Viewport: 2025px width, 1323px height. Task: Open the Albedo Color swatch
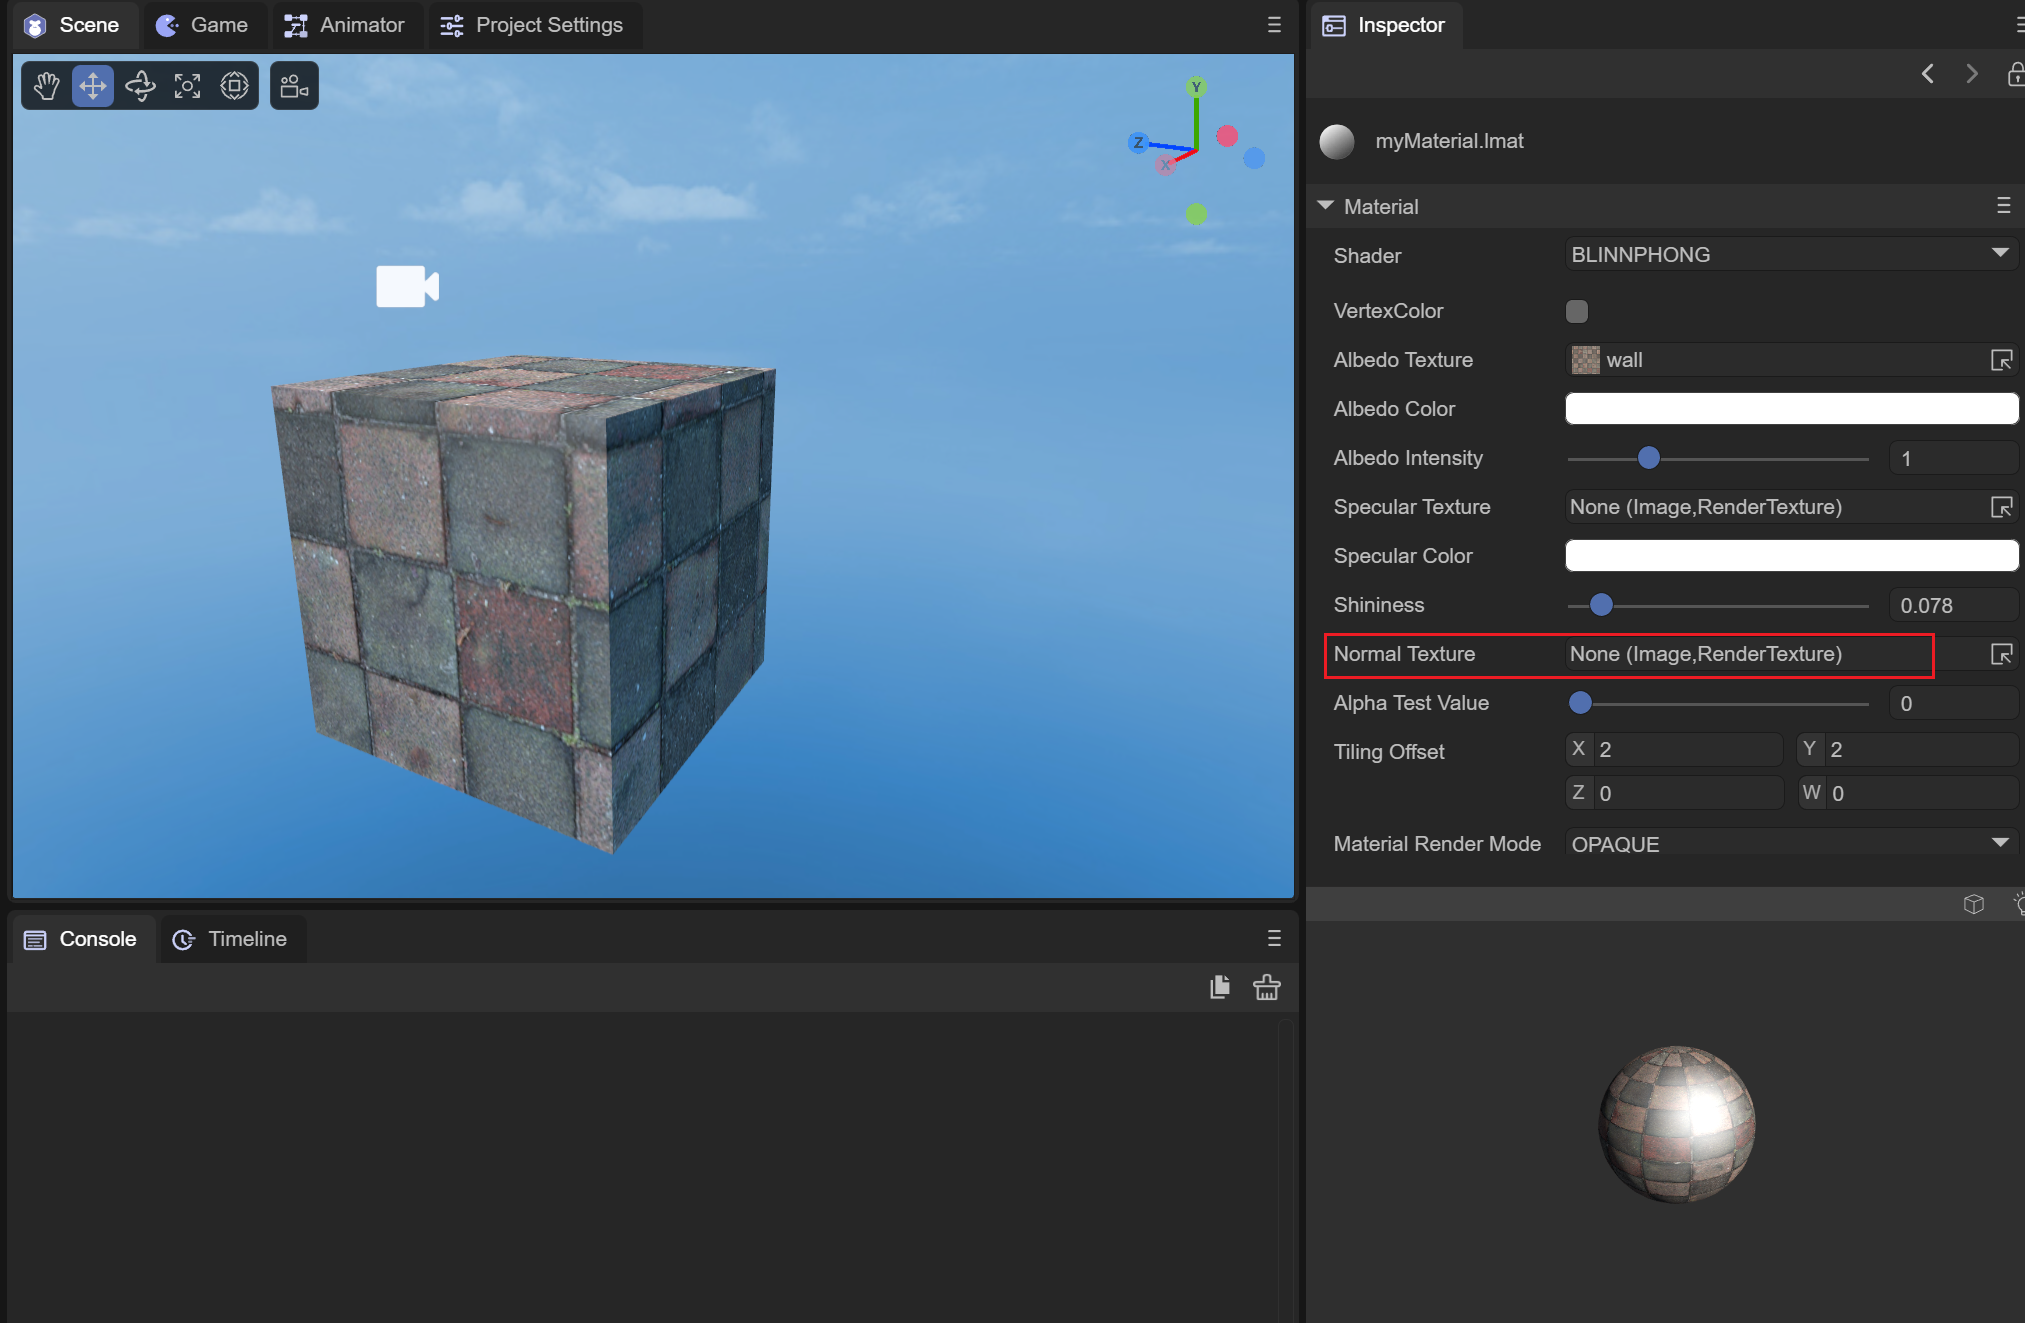pos(1790,409)
